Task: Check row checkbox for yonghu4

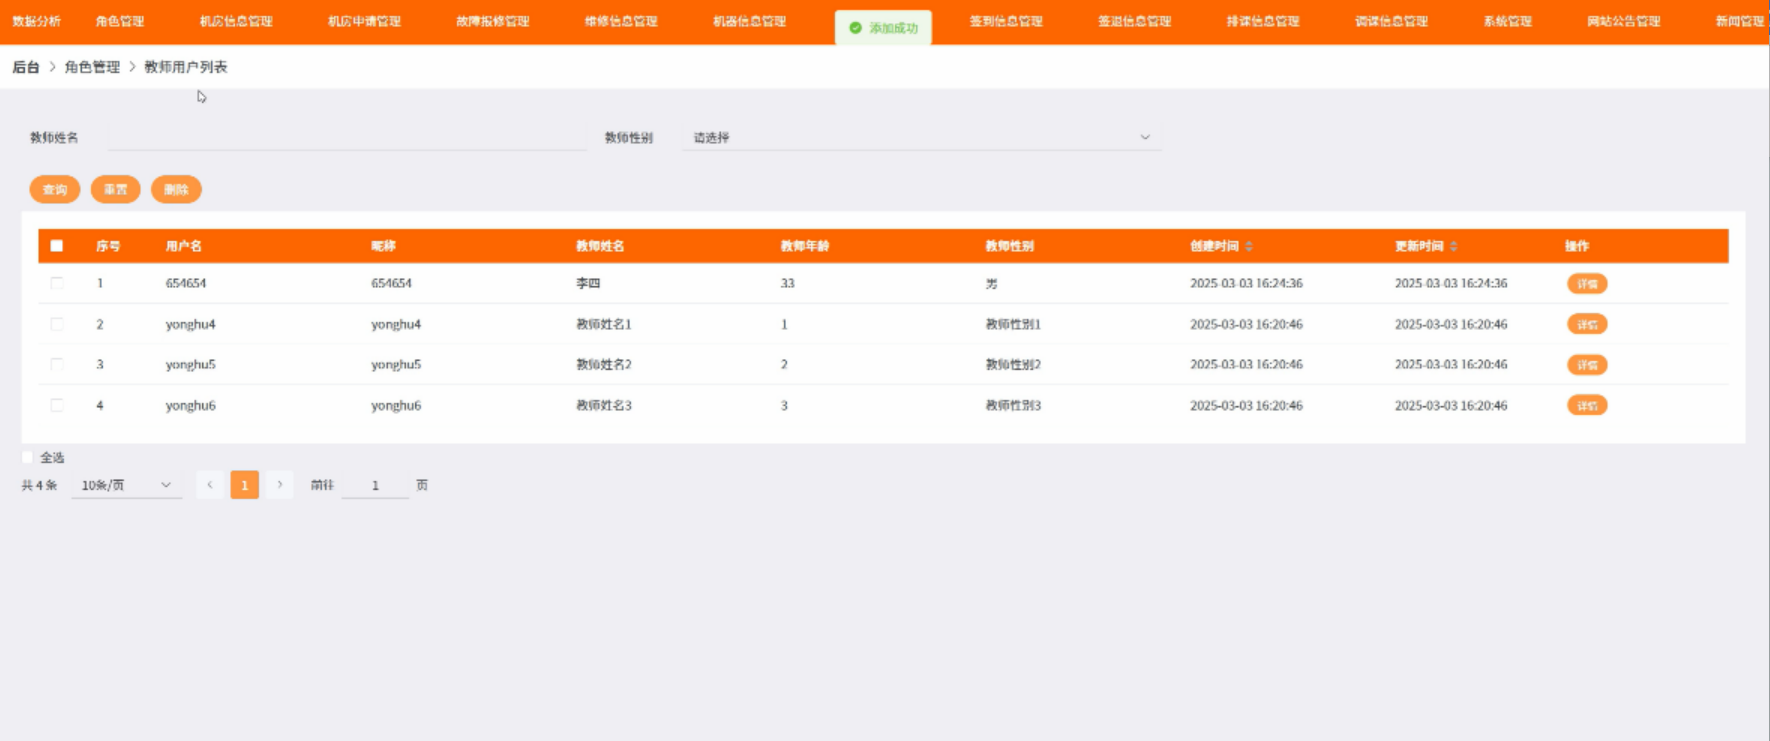Action: click(57, 324)
